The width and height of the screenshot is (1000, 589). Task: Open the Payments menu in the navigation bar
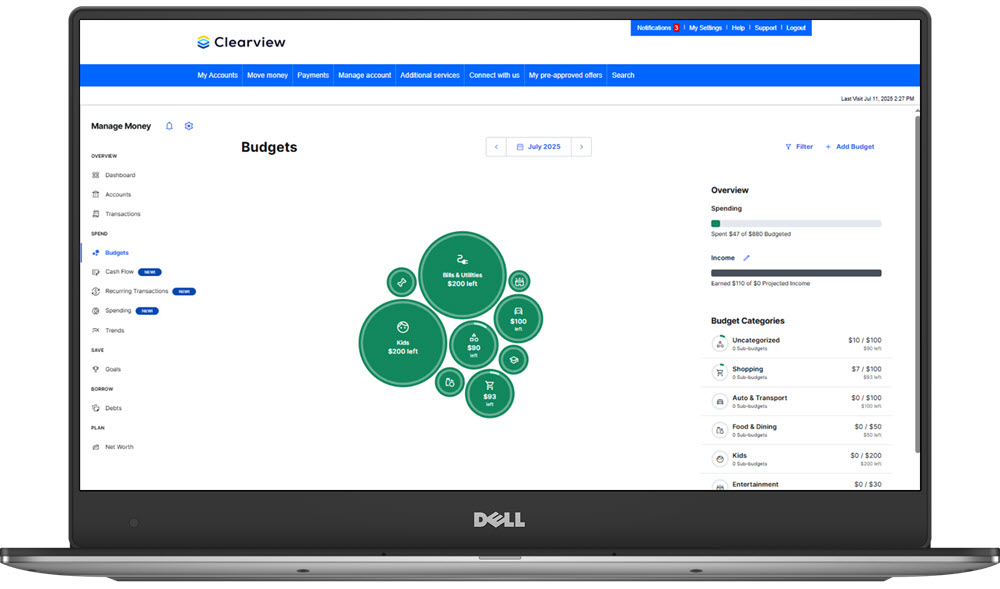click(313, 74)
